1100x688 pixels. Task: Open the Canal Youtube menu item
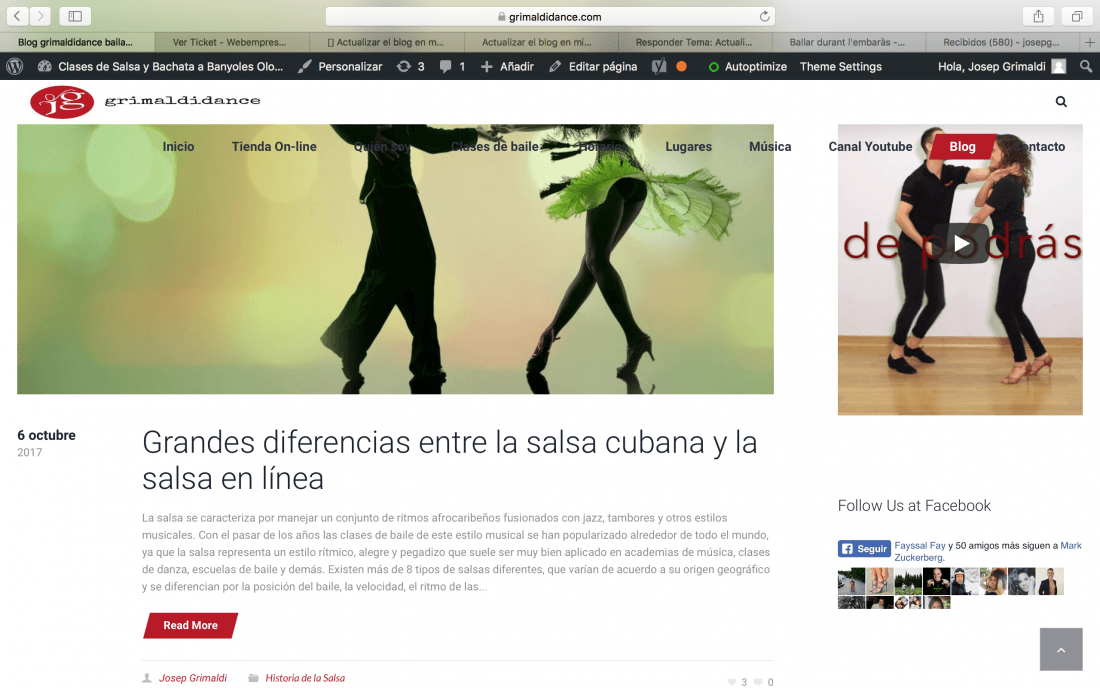coord(870,147)
